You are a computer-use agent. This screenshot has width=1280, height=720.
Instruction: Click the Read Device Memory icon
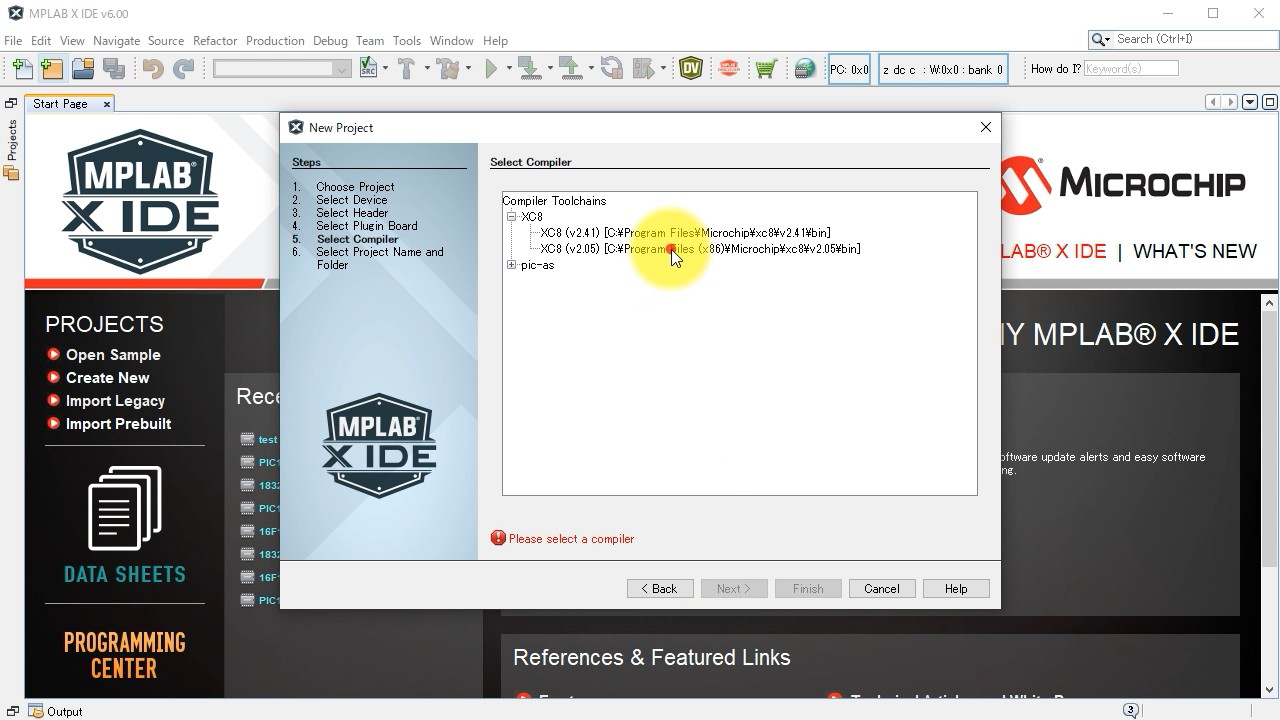[x=570, y=69]
